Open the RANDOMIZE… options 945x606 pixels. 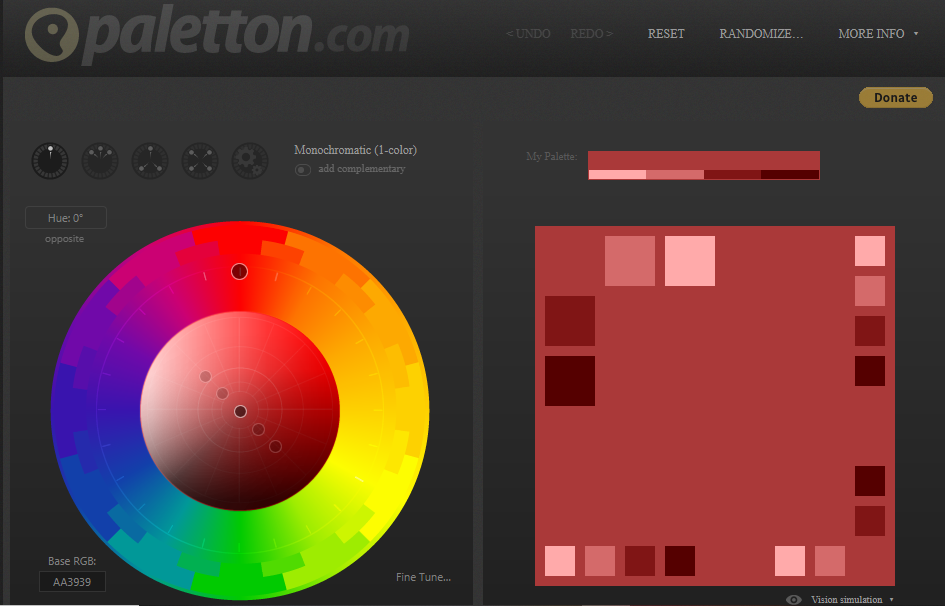(x=761, y=33)
